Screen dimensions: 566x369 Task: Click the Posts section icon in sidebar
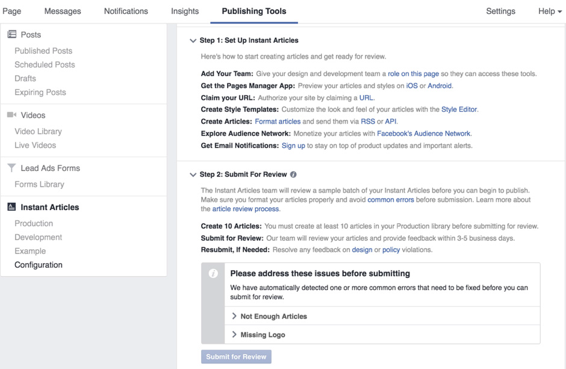pyautogui.click(x=12, y=34)
